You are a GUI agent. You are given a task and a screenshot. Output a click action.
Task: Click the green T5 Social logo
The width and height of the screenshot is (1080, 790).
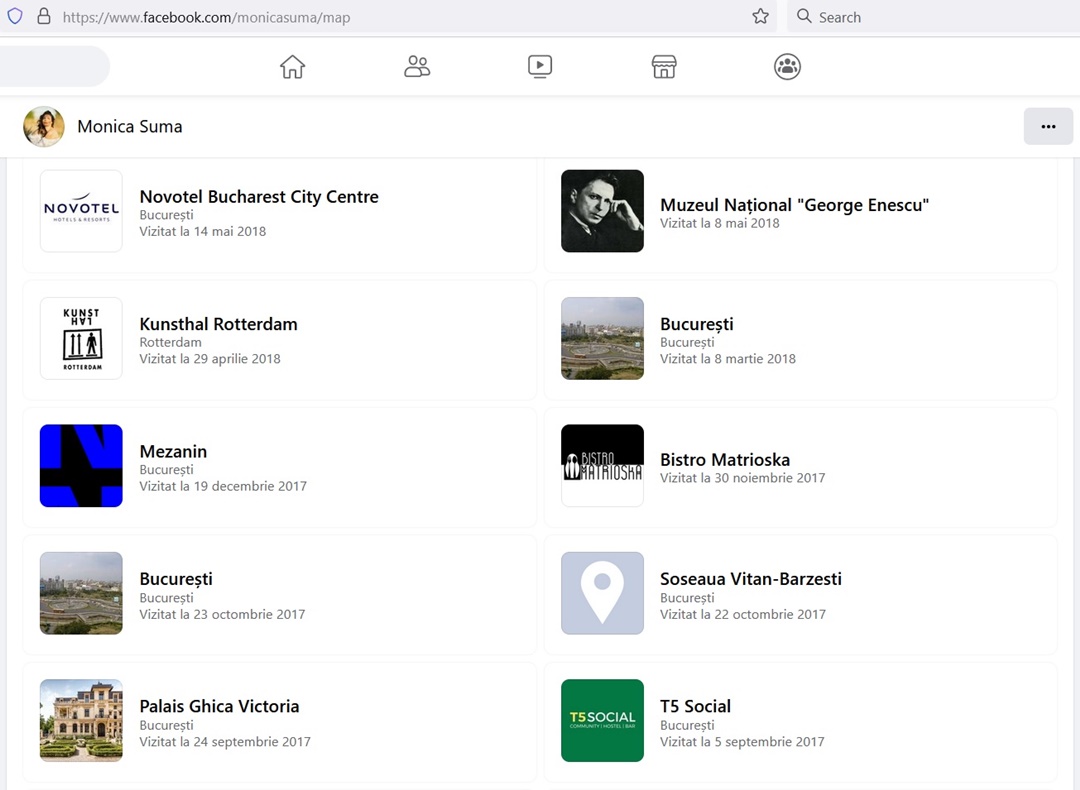pos(602,720)
